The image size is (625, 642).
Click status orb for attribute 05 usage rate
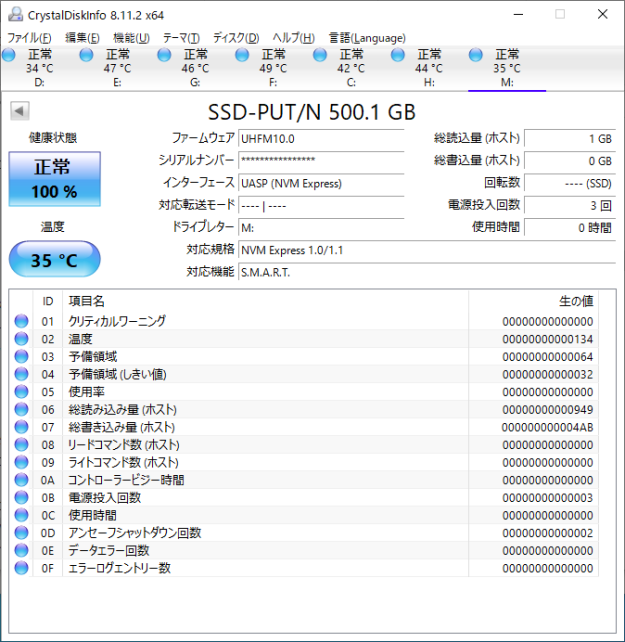21,392
